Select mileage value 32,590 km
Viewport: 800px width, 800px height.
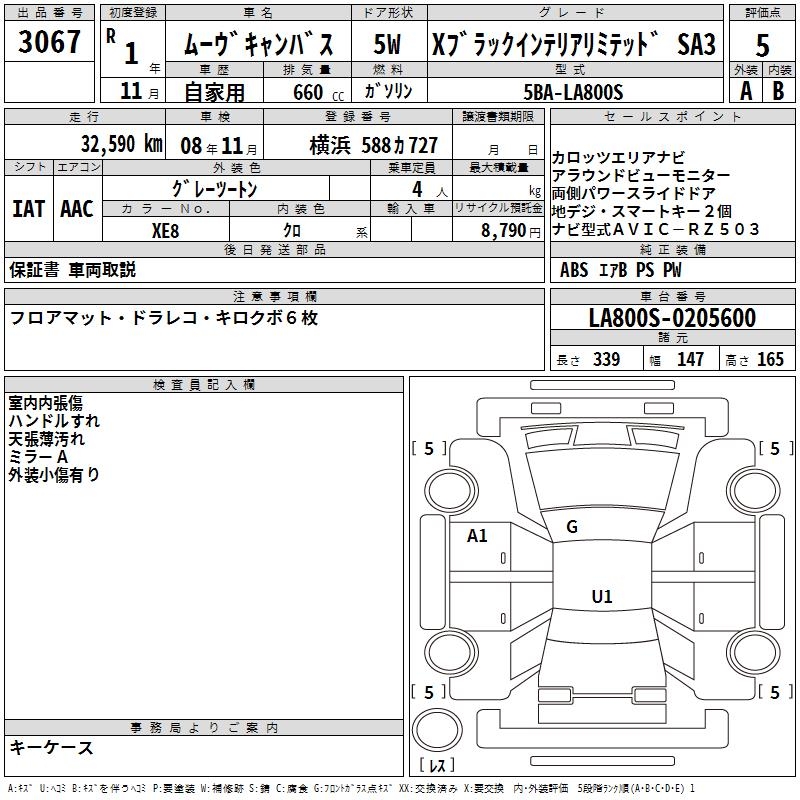[122, 144]
